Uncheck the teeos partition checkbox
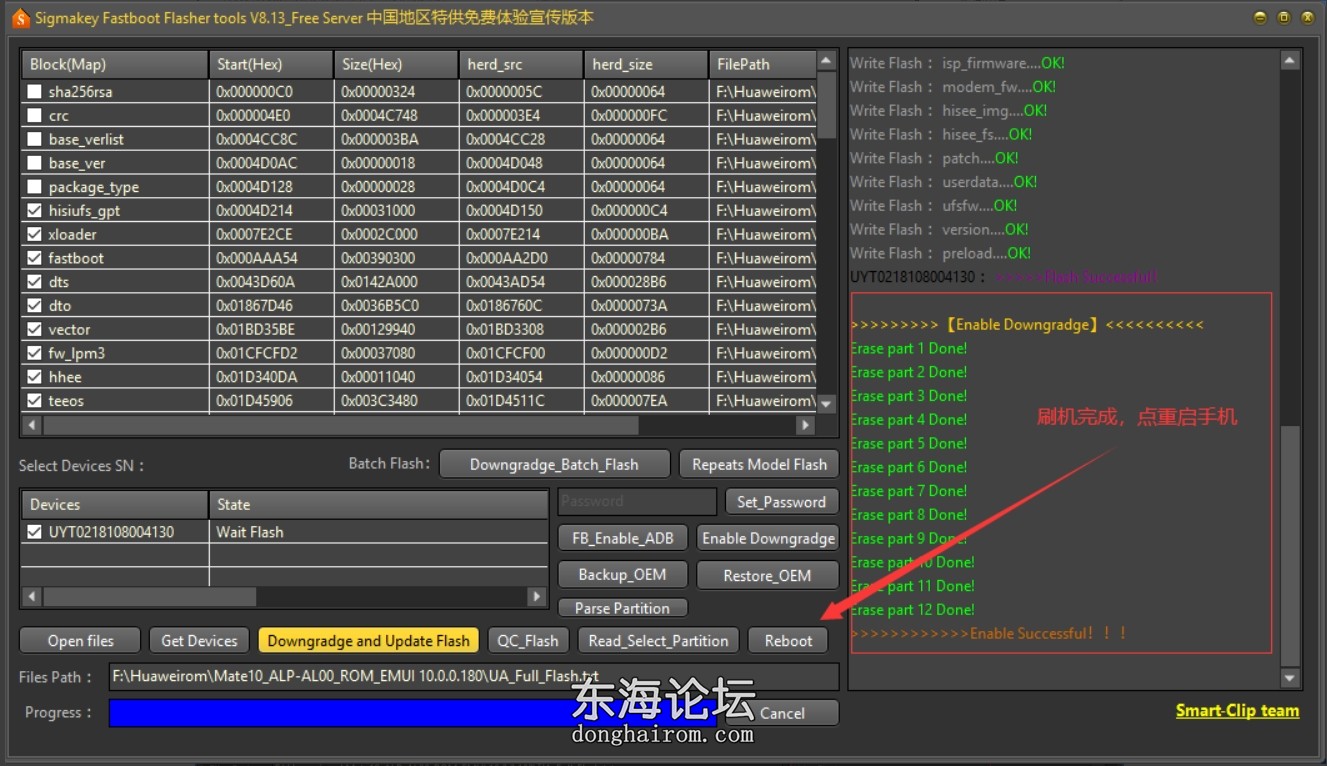This screenshot has width=1327, height=766. click(x=35, y=401)
